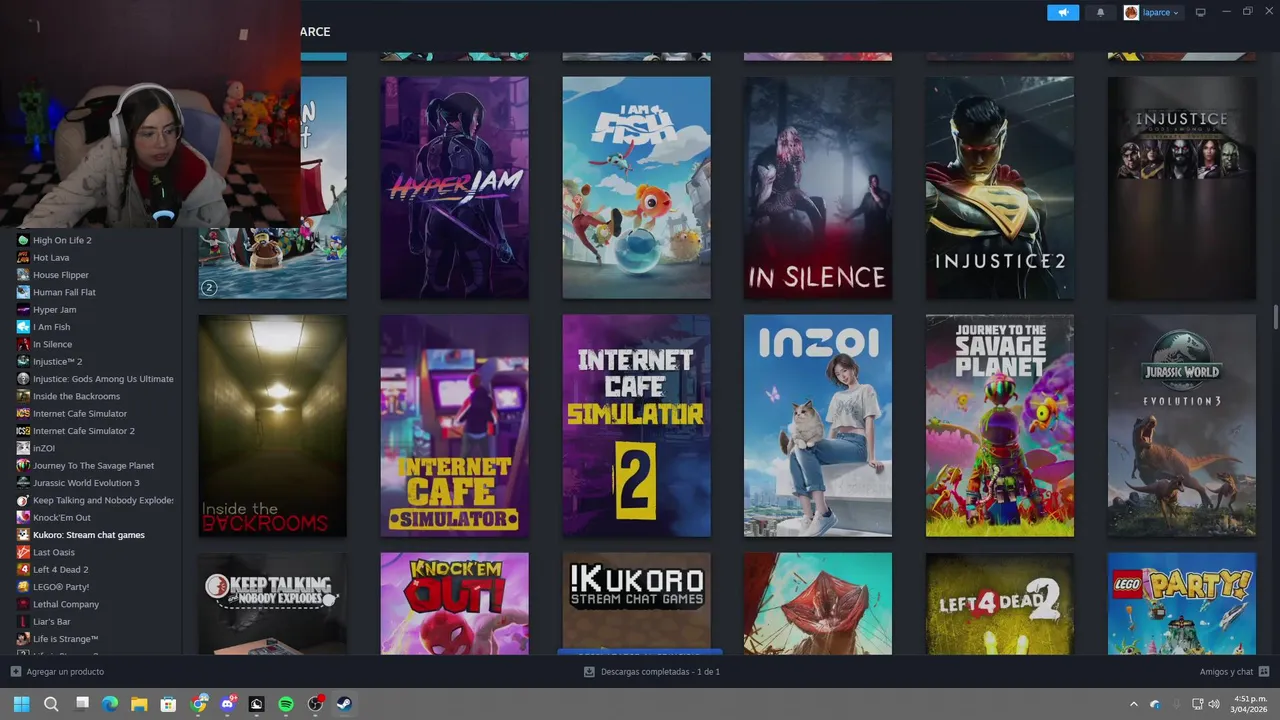Viewport: 1280px width, 720px height.
Task: Select Internet Cafe Simulator 2 in sidebar
Action: pyautogui.click(x=83, y=431)
